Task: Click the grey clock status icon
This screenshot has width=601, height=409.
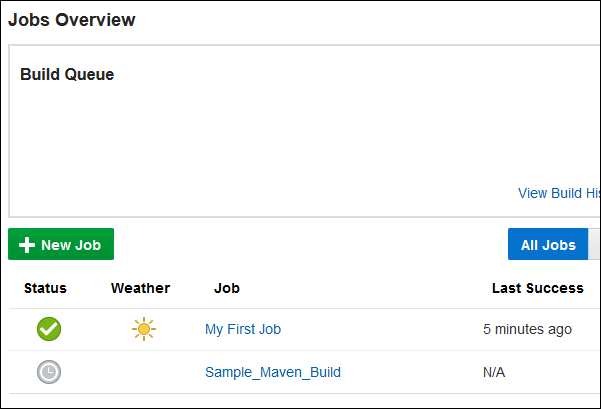Action: point(49,372)
